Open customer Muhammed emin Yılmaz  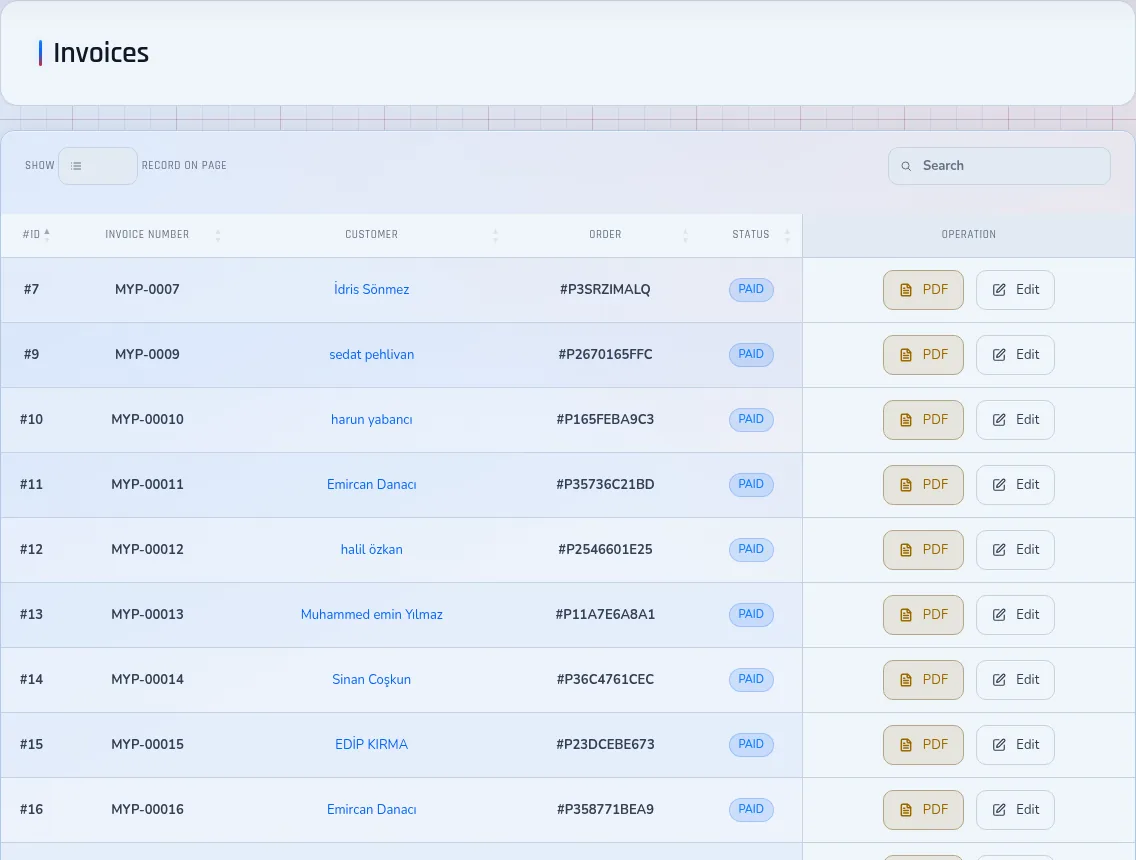pos(372,614)
